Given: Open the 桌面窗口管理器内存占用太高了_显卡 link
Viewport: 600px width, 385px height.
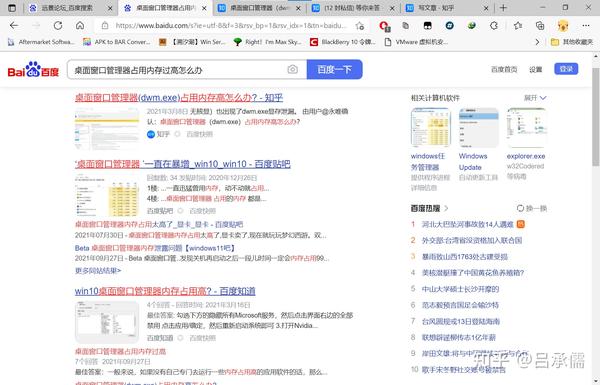Looking at the screenshot, I should tap(159, 224).
